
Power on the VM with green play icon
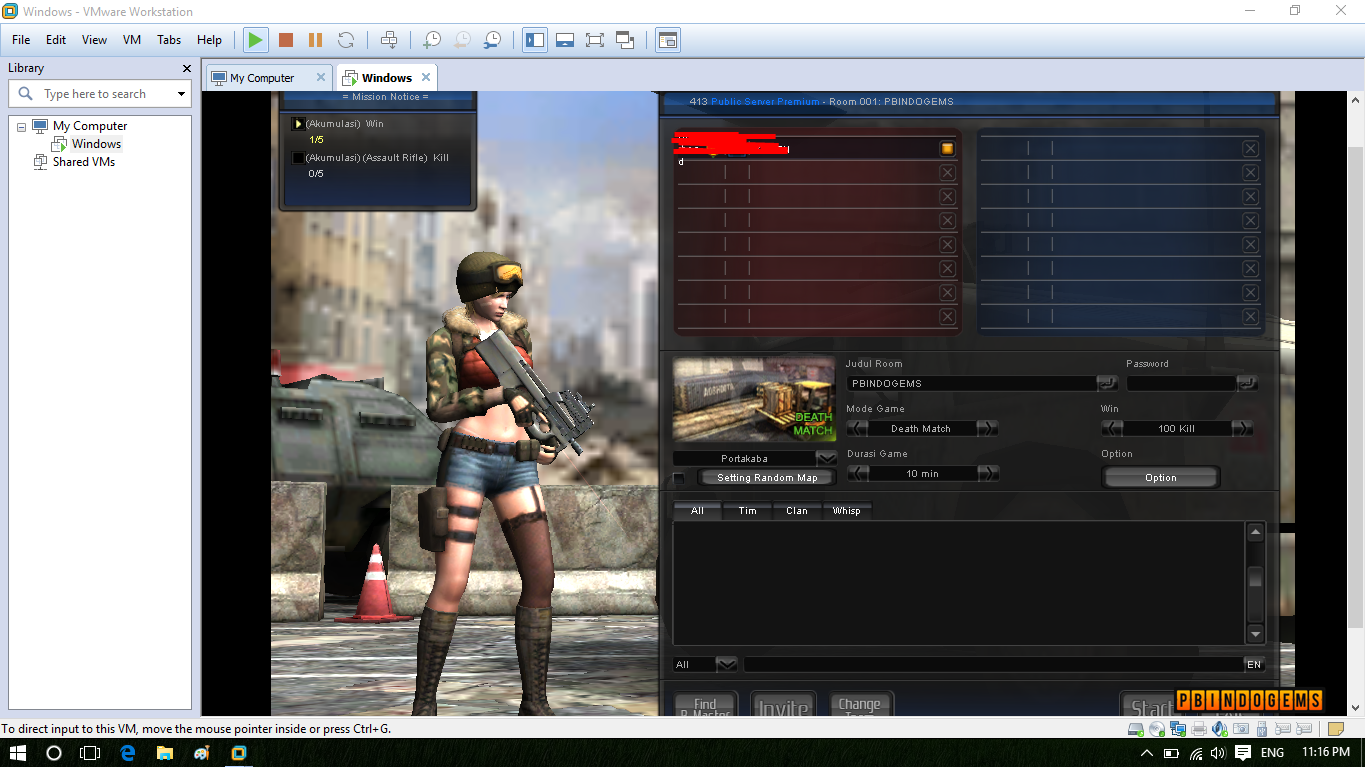coord(256,40)
